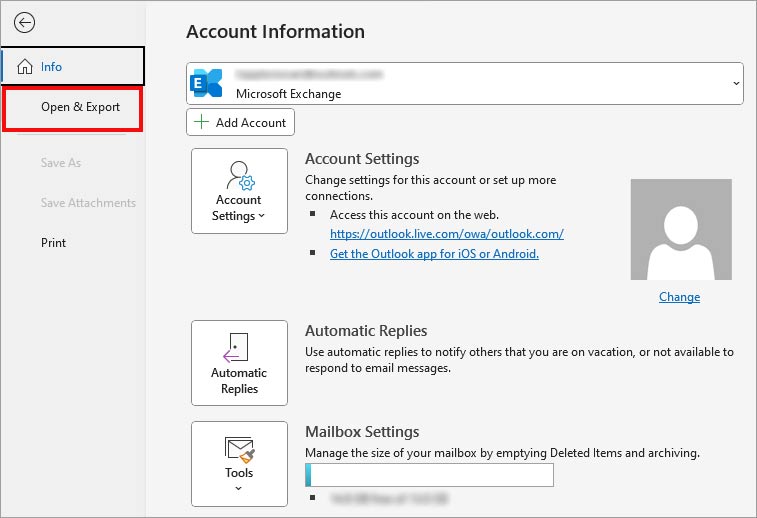
Task: Expand the Tools dropdown chevron
Action: click(x=238, y=489)
